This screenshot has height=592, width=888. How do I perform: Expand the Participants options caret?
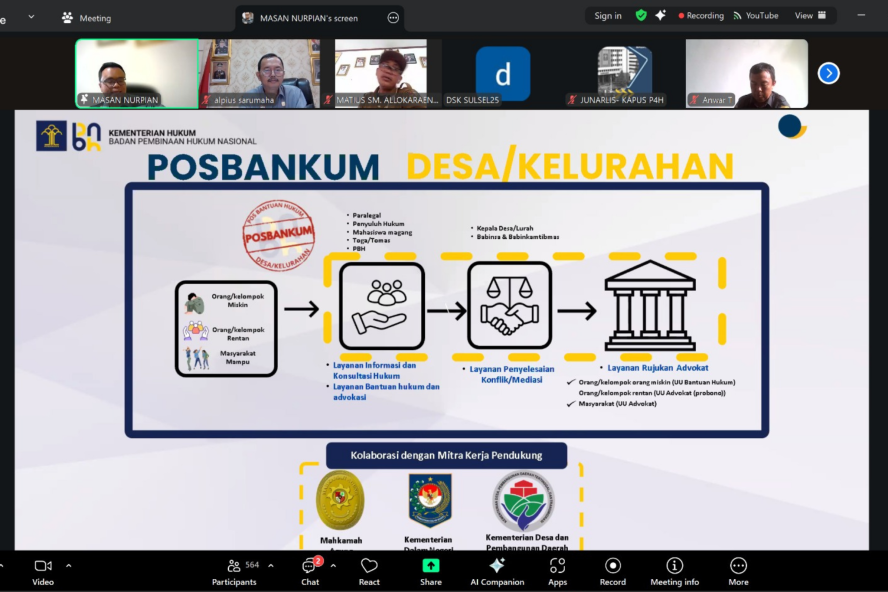coord(270,565)
